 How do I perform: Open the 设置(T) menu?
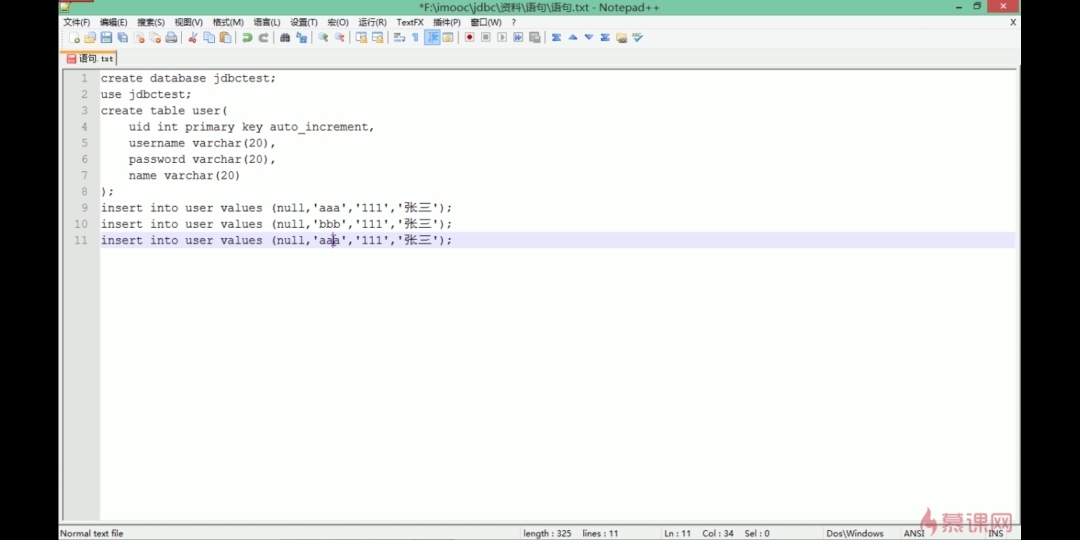point(304,22)
